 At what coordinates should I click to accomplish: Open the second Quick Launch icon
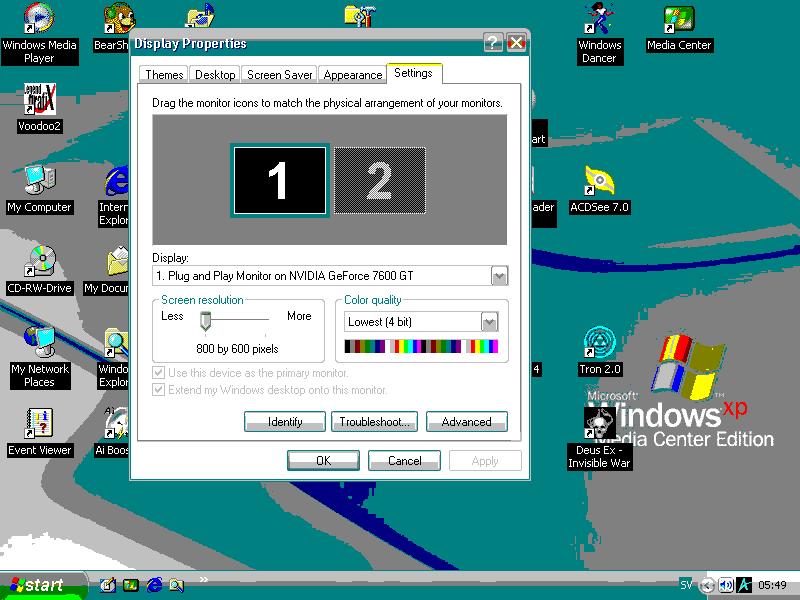[131, 585]
